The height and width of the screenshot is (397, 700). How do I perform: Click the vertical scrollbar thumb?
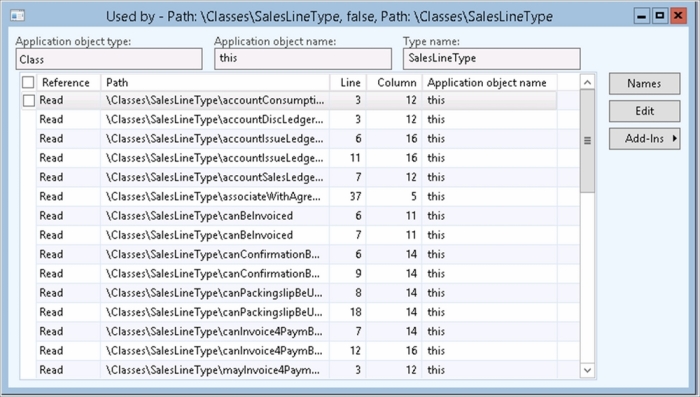588,141
